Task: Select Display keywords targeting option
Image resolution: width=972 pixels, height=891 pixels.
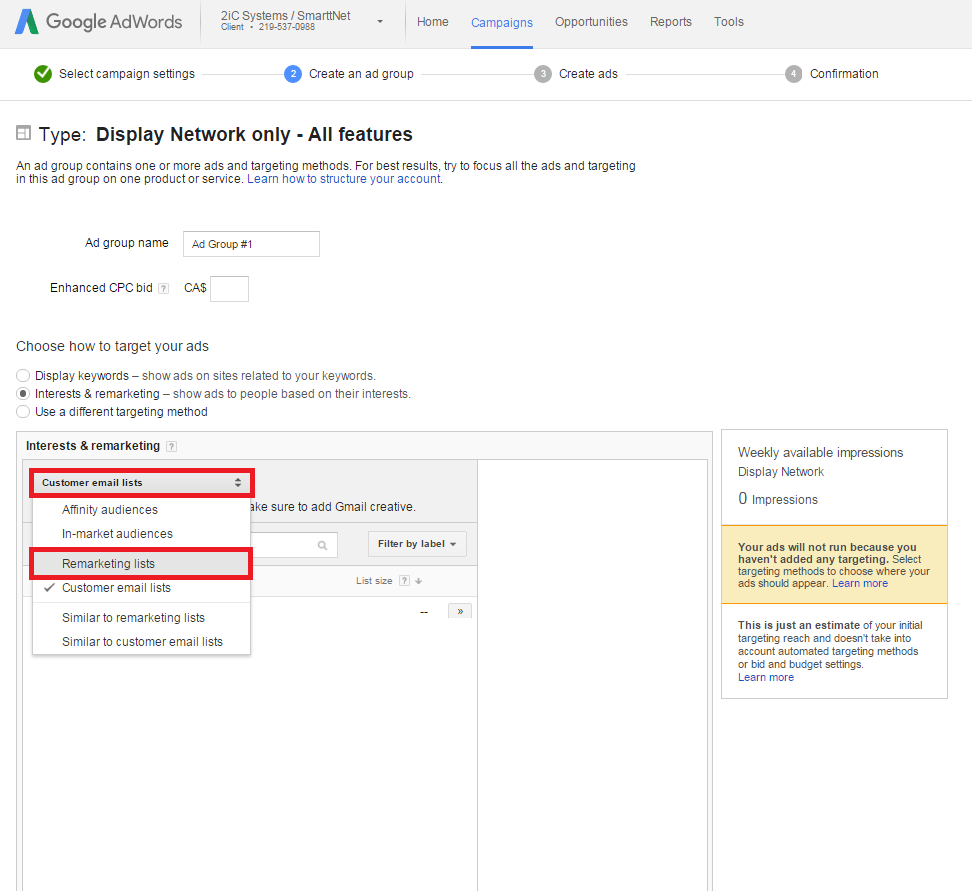Action: pos(23,376)
